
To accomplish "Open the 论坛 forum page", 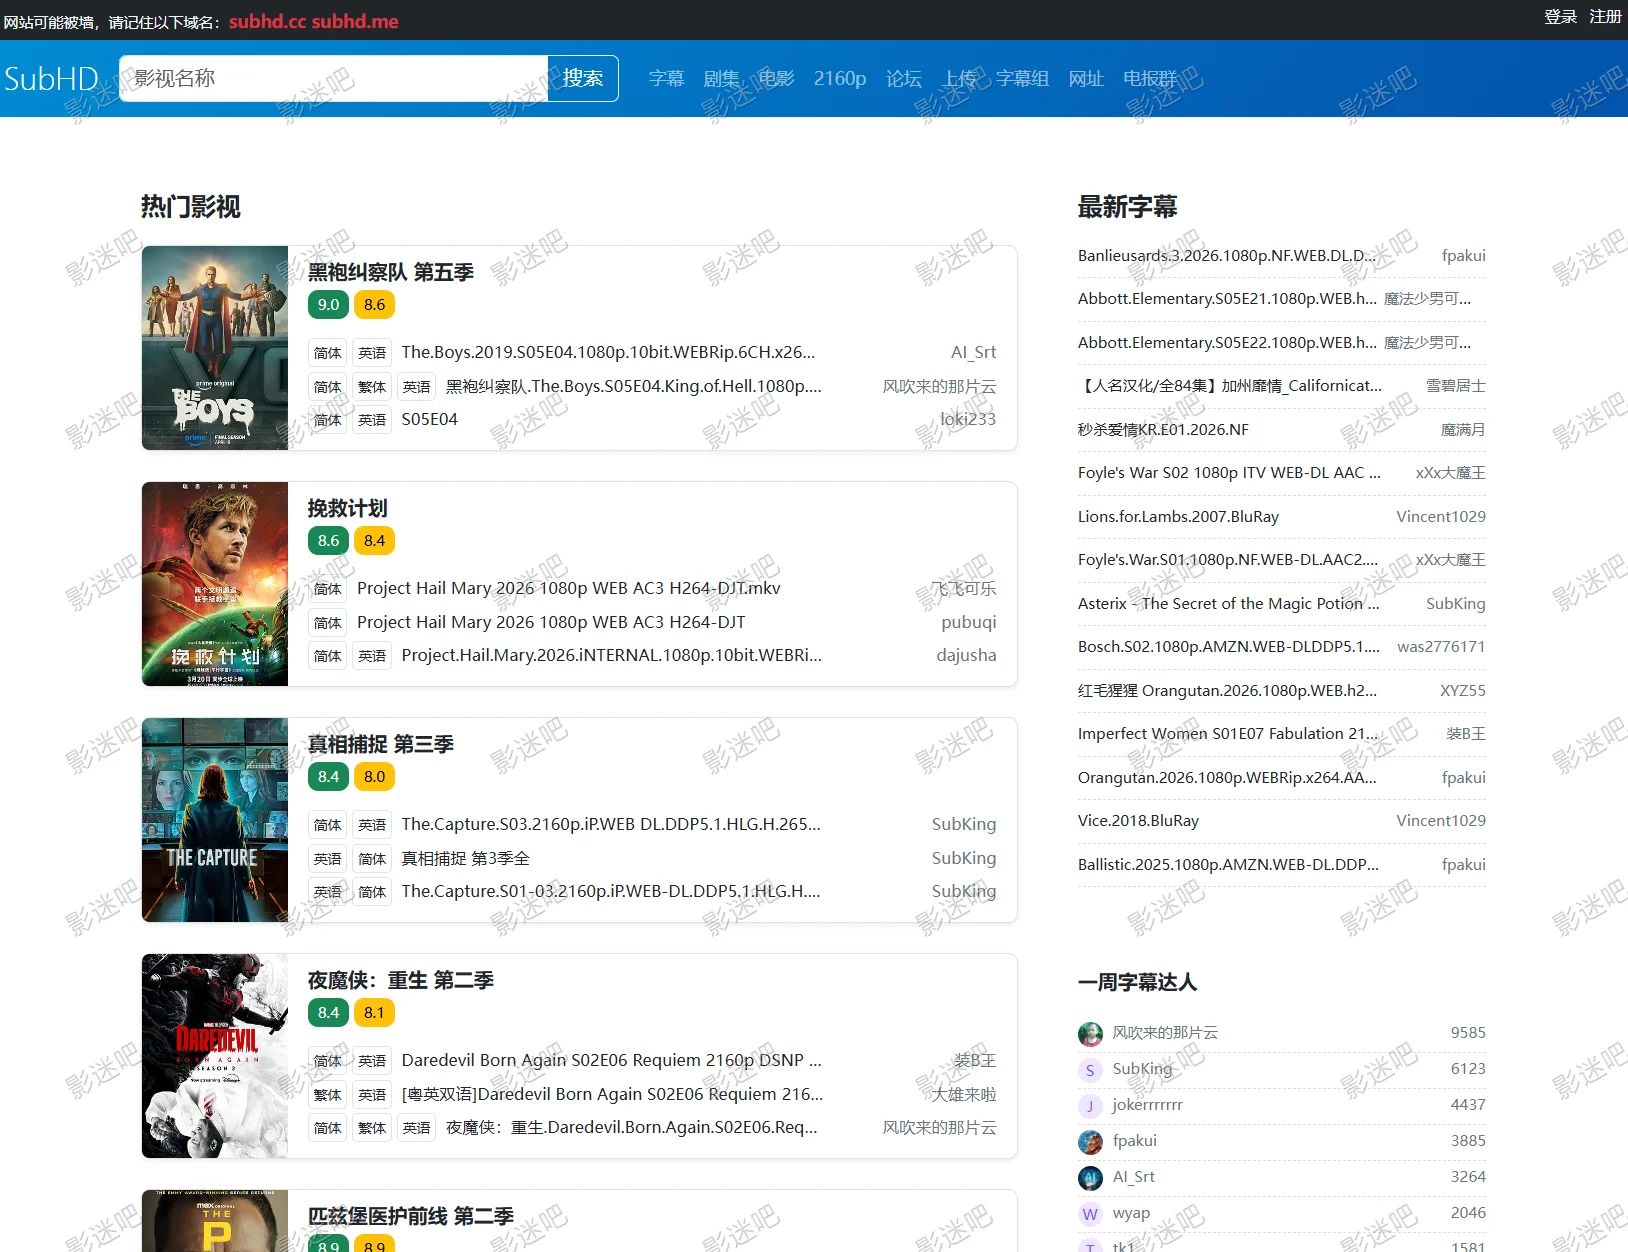I will 903,79.
